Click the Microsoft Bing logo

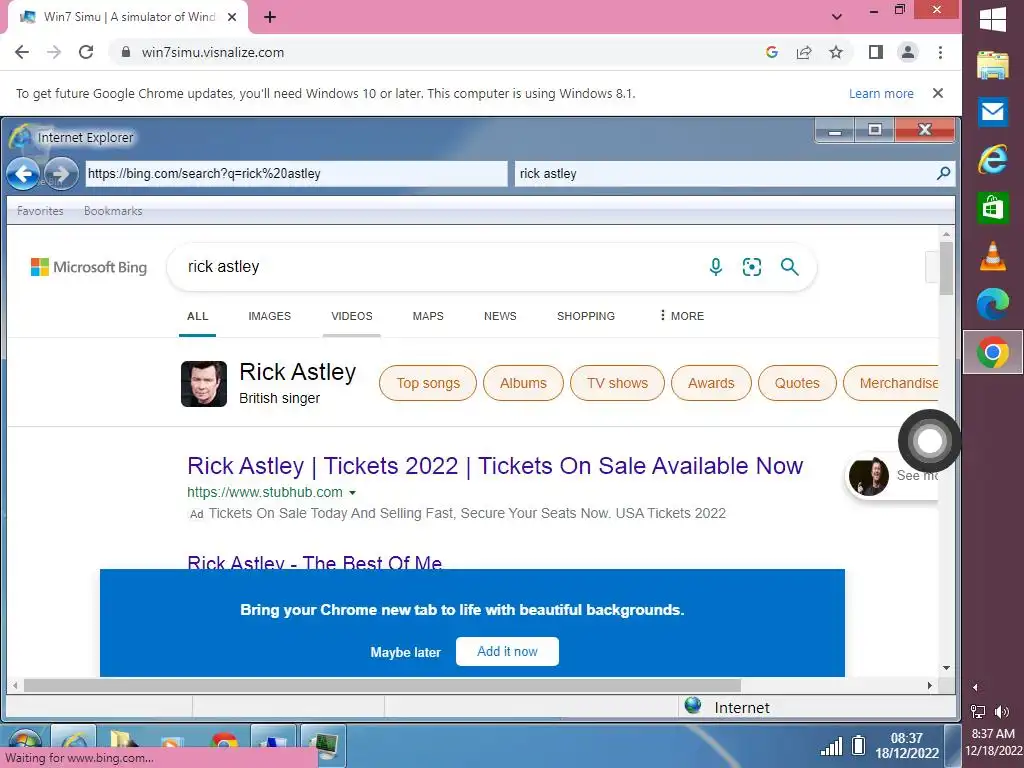click(x=89, y=267)
